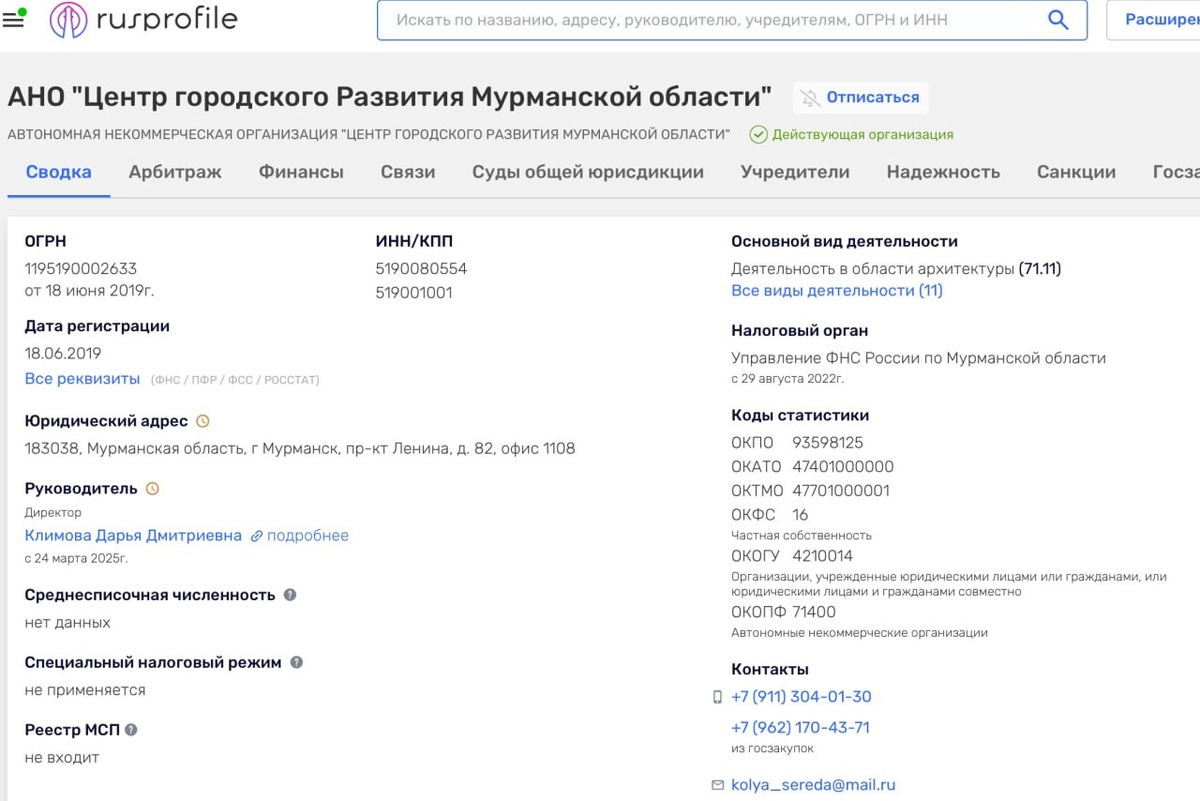Click KPP value 519001001
Viewport: 1200px width, 801px height.
pyautogui.click(x=414, y=293)
